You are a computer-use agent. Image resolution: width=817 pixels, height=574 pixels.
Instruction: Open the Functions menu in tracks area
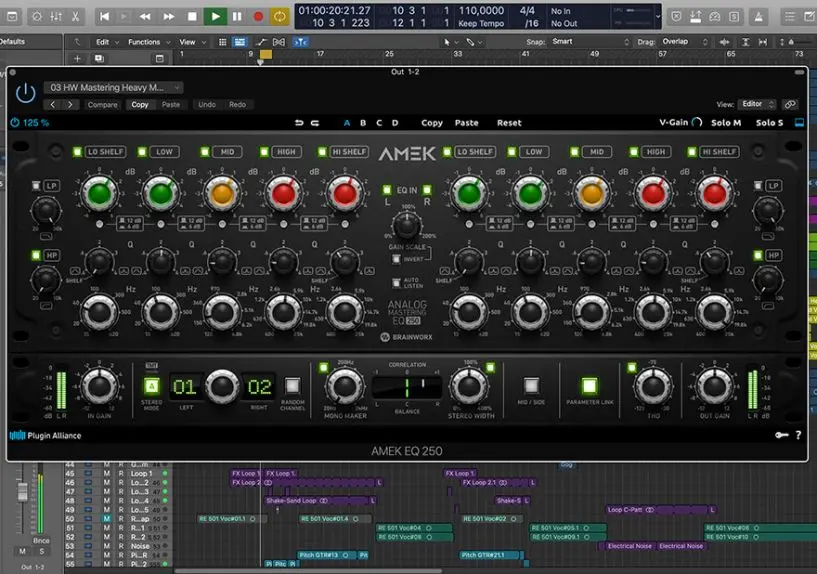[148, 42]
